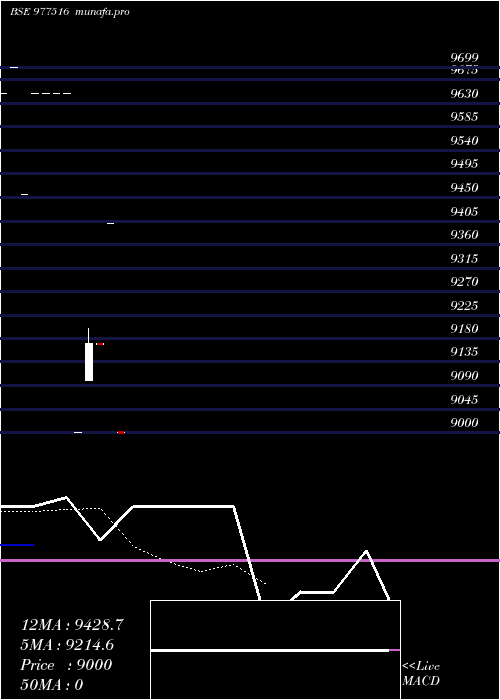Click the 9225 price axis label

[464, 306]
